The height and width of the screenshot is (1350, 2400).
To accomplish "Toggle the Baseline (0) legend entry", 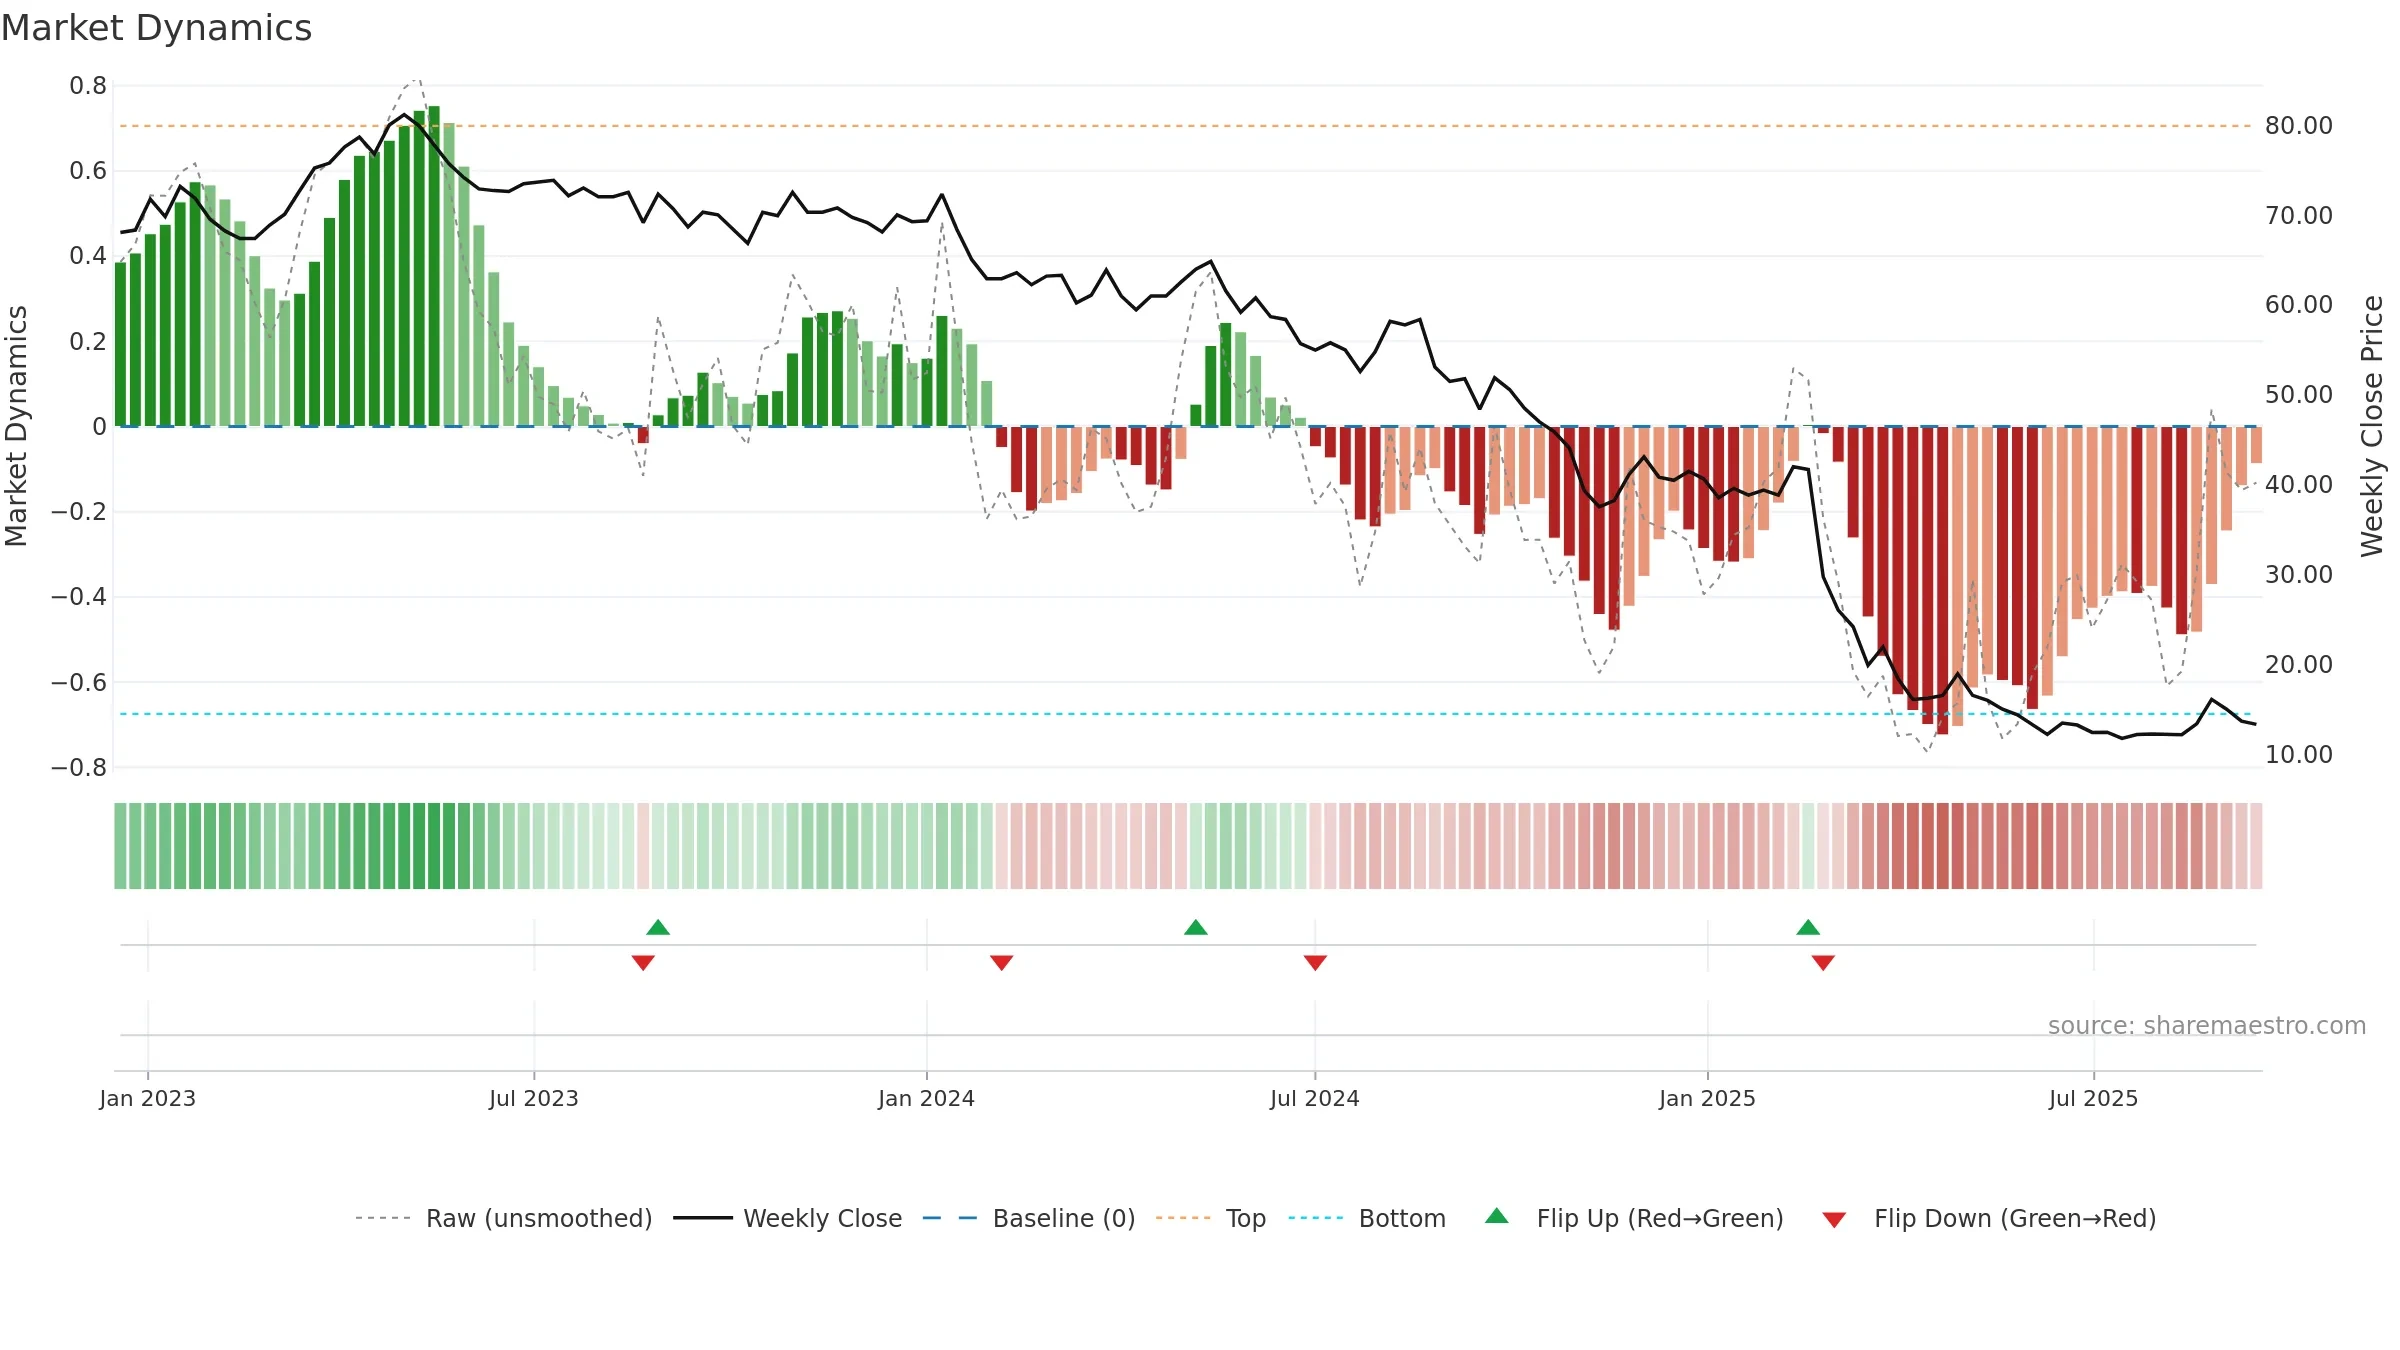I will coord(1029,1218).
